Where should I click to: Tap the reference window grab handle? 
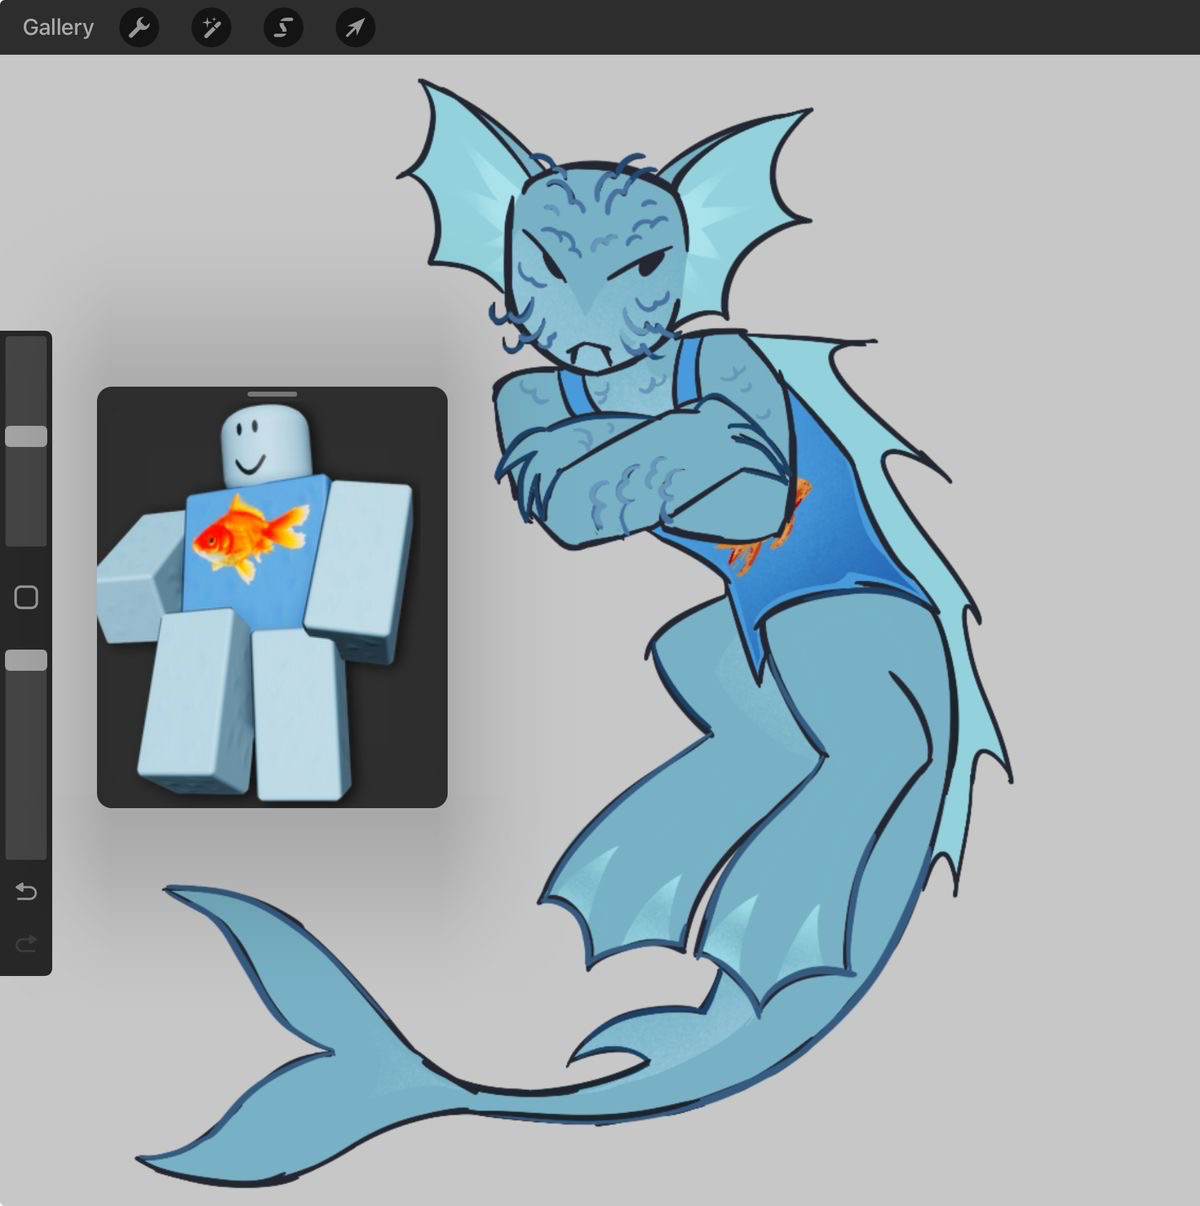coord(272,394)
